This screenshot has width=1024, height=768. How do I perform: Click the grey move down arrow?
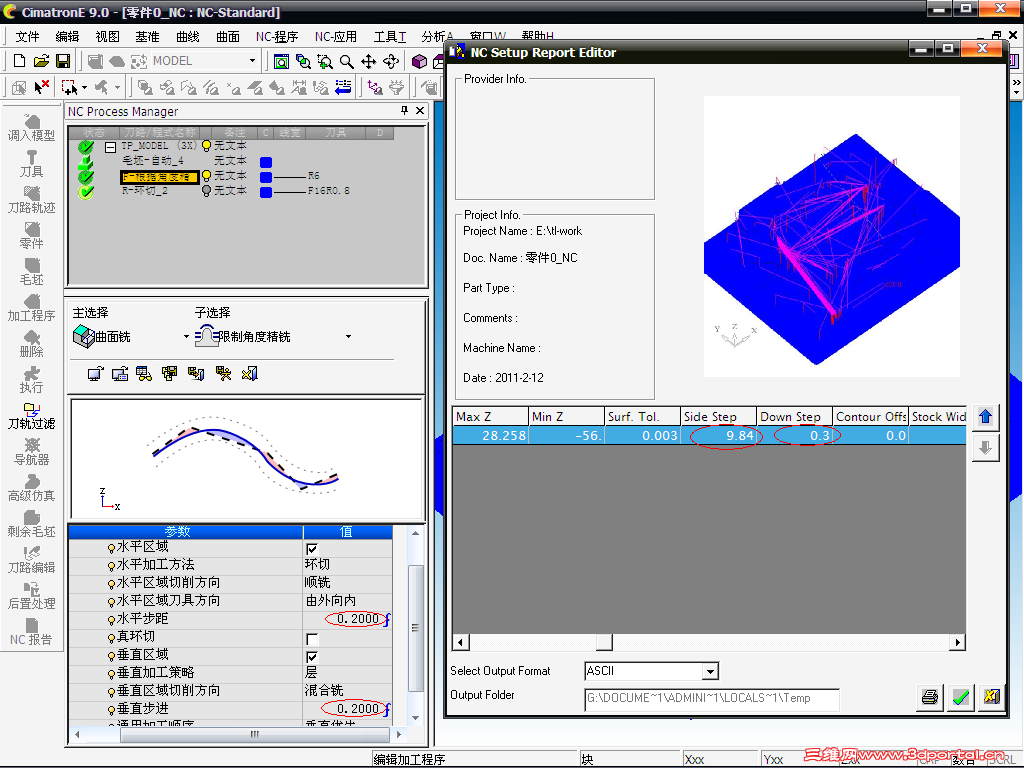coord(985,448)
